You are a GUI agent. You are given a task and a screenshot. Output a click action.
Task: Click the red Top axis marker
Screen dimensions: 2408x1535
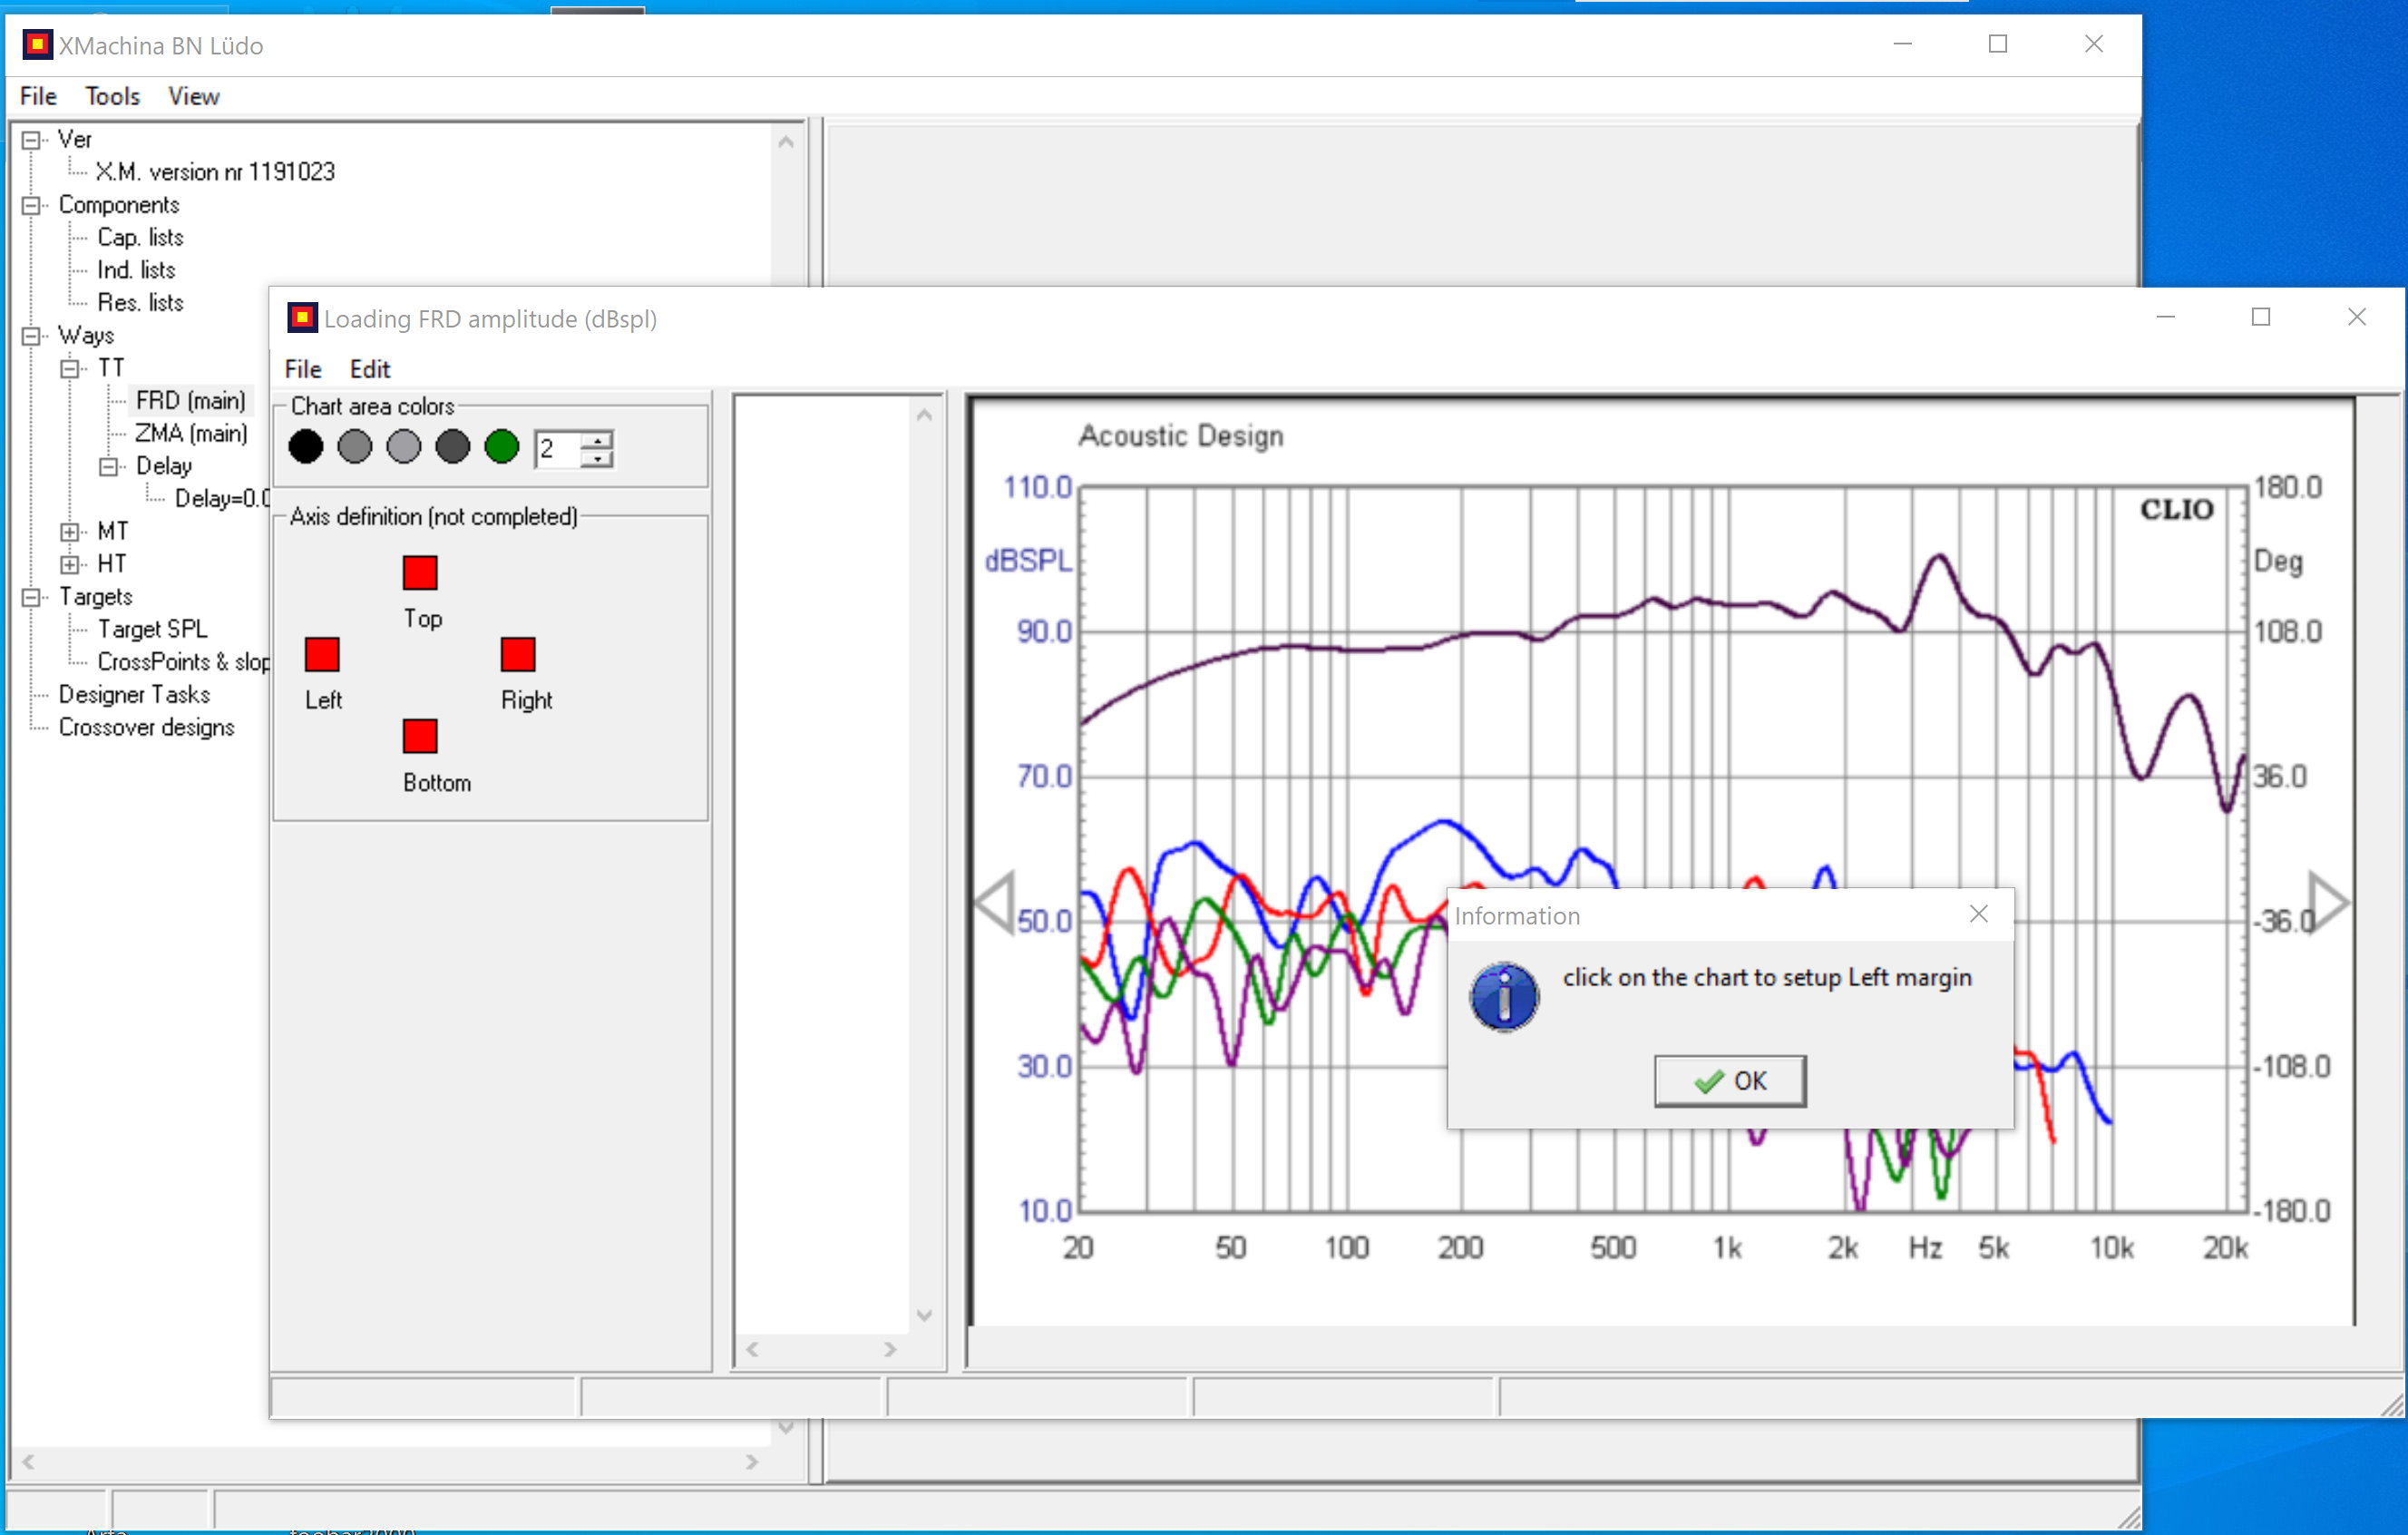click(x=420, y=573)
